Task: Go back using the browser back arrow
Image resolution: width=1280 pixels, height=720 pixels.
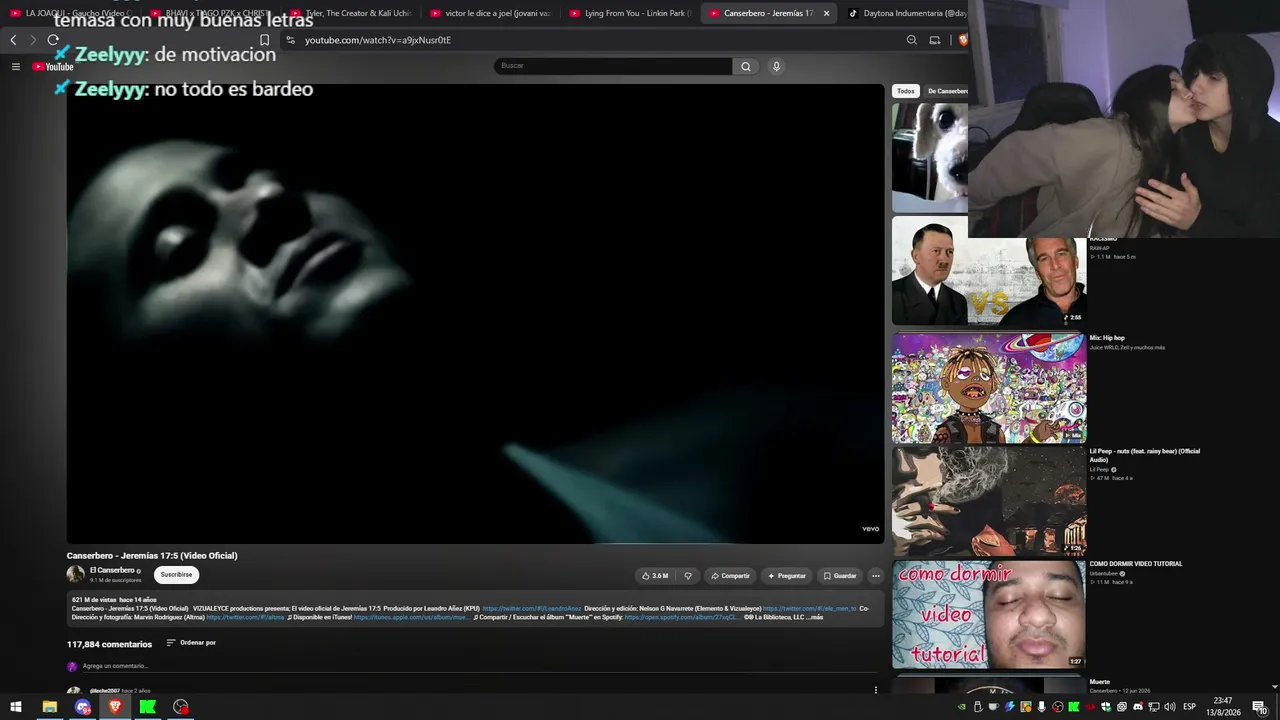Action: [x=13, y=40]
